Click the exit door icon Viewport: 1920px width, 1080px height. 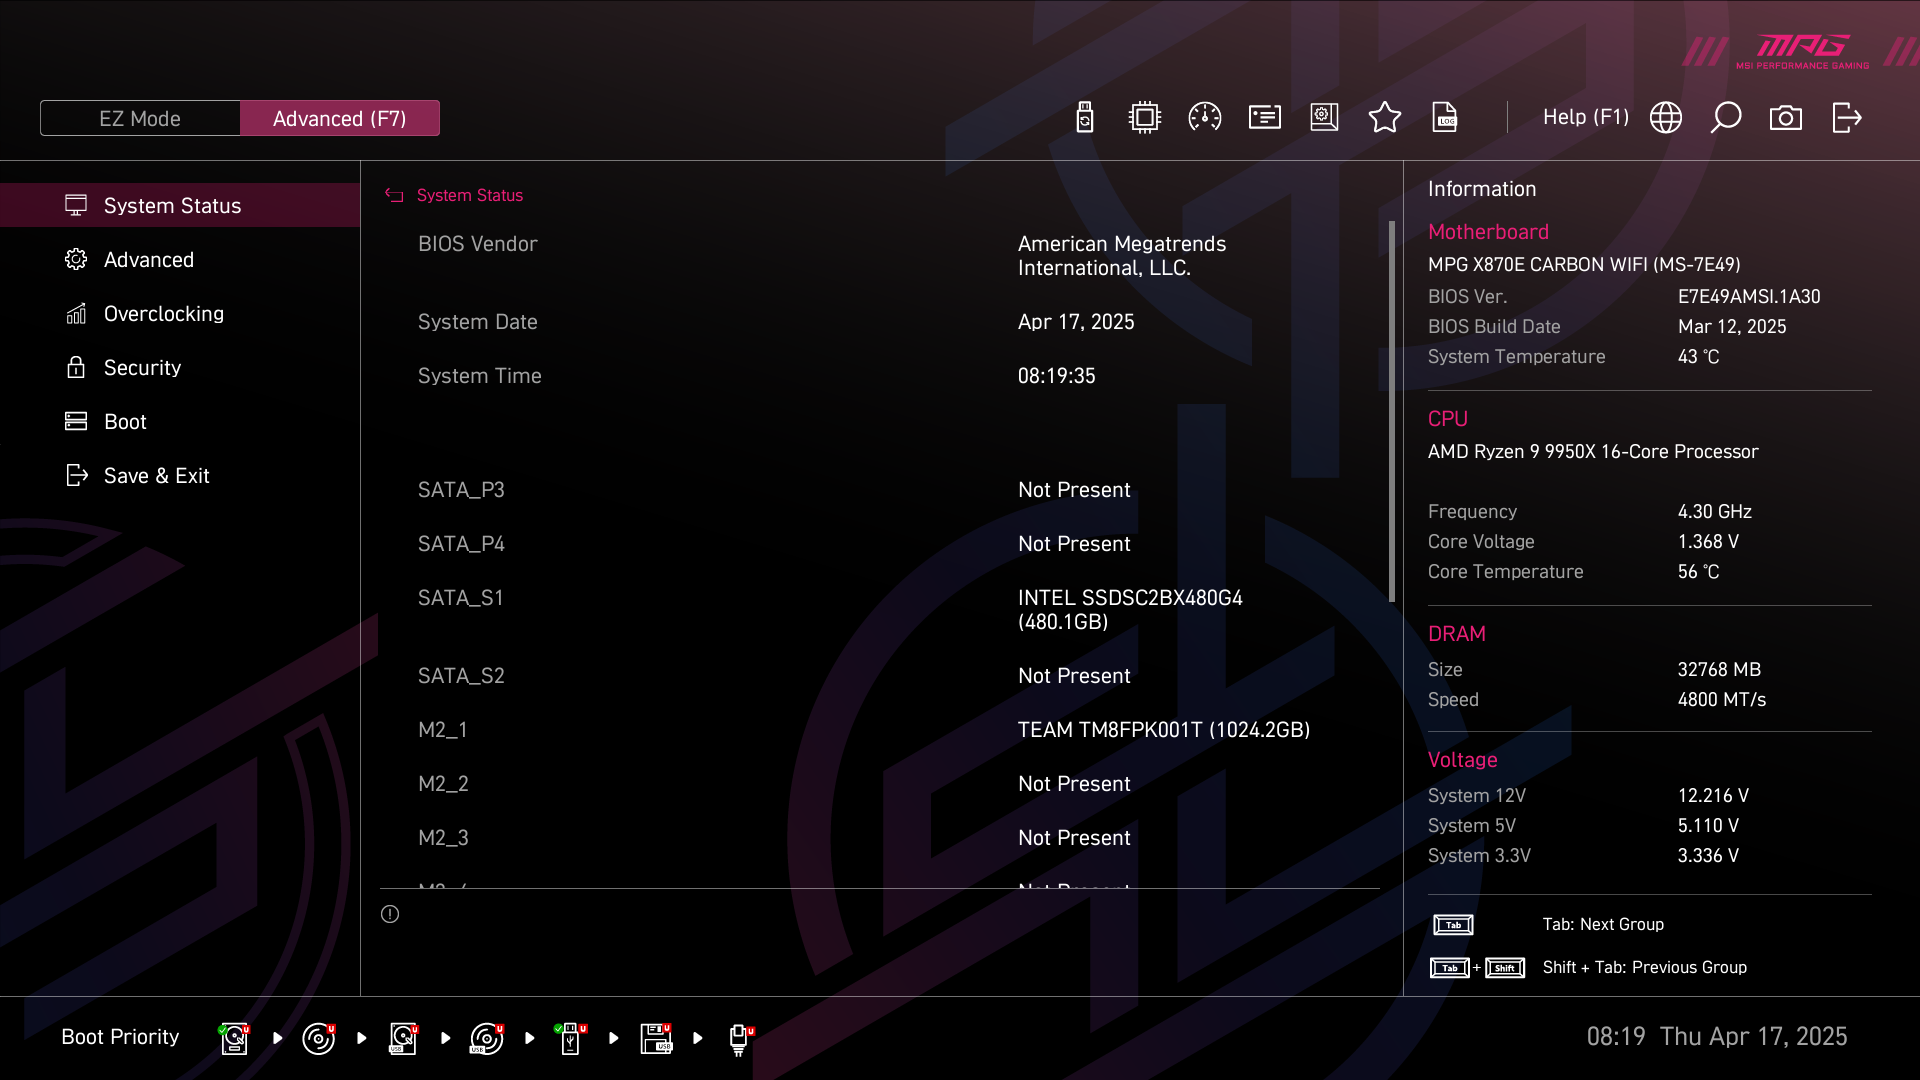click(1846, 118)
